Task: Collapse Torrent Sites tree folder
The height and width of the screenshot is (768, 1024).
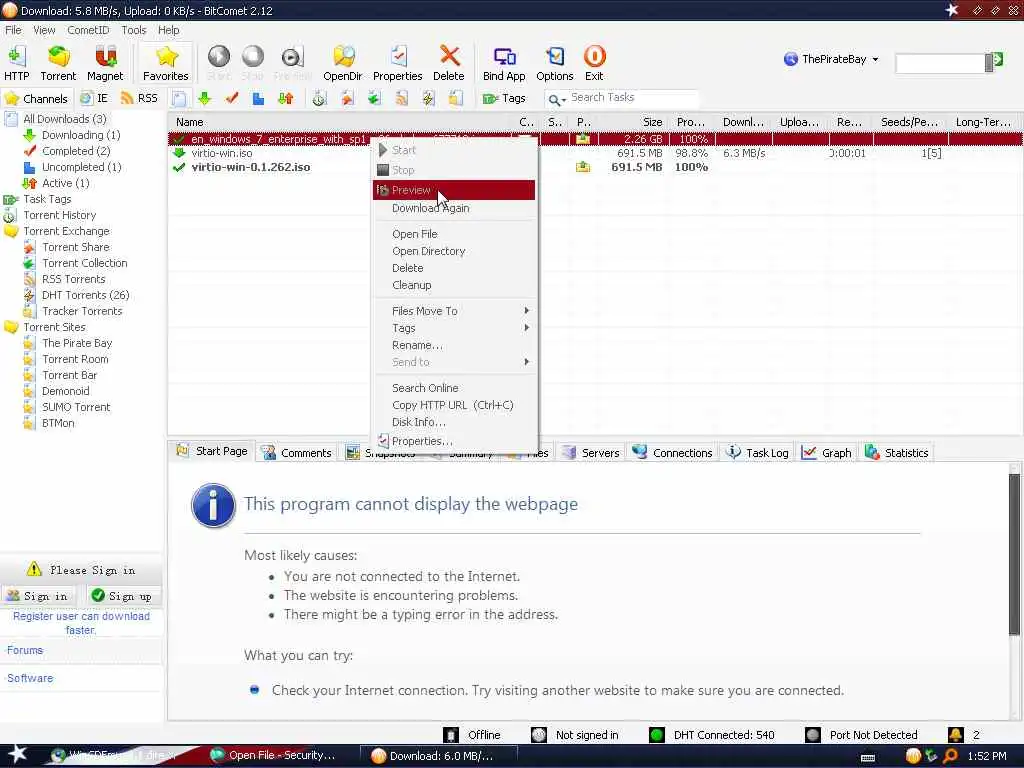Action: [11, 327]
